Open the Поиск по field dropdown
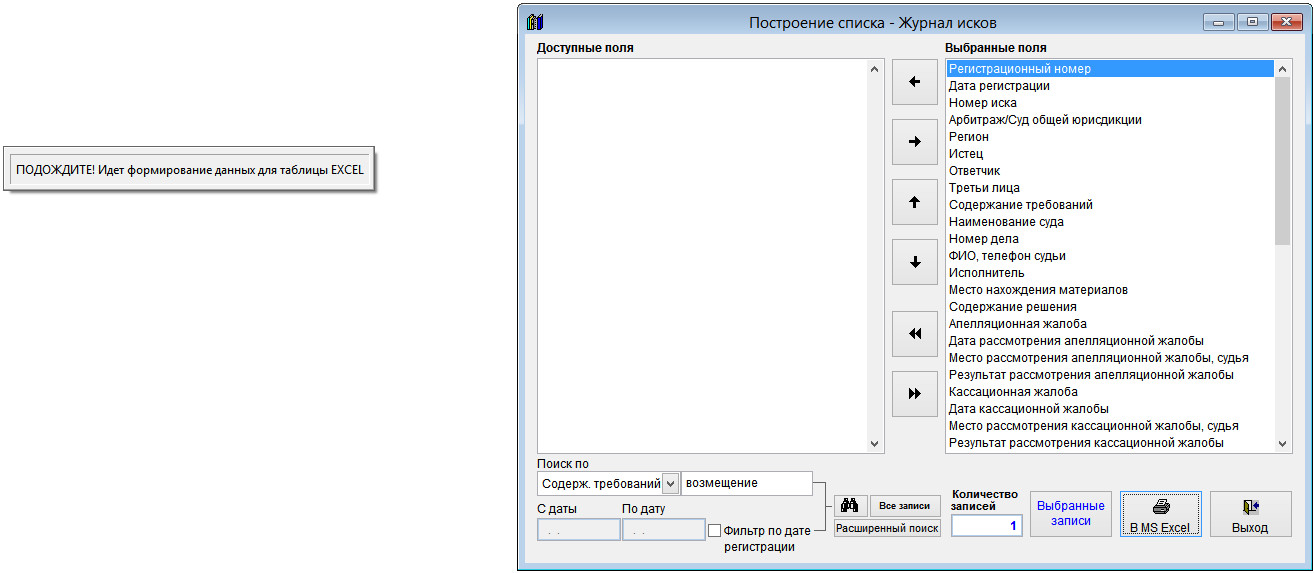1314x573 pixels. pyautogui.click(x=671, y=483)
